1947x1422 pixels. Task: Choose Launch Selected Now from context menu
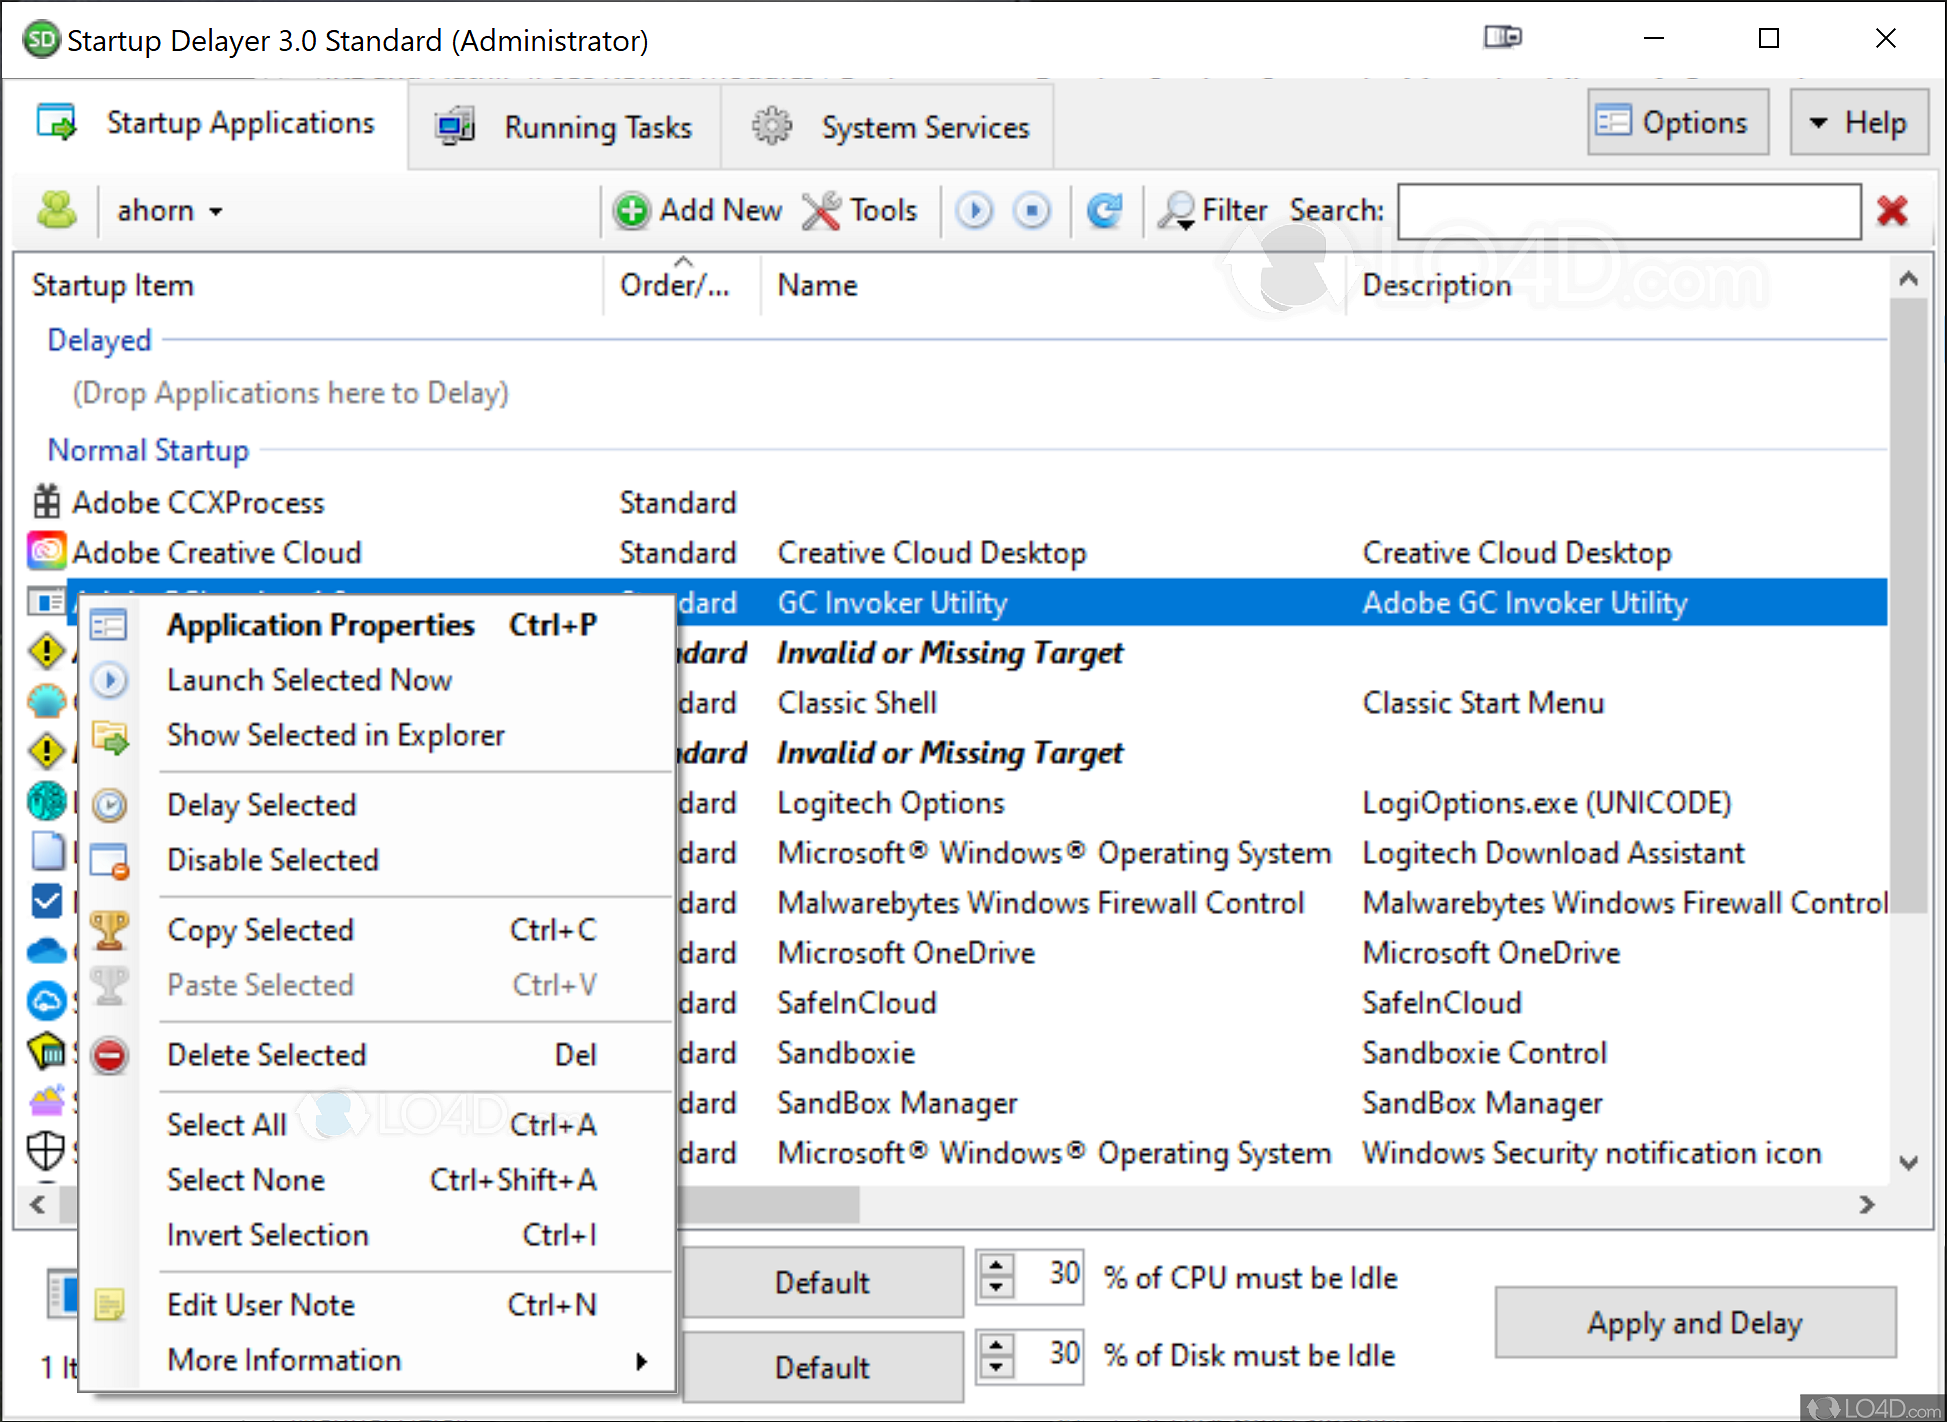coord(309,680)
